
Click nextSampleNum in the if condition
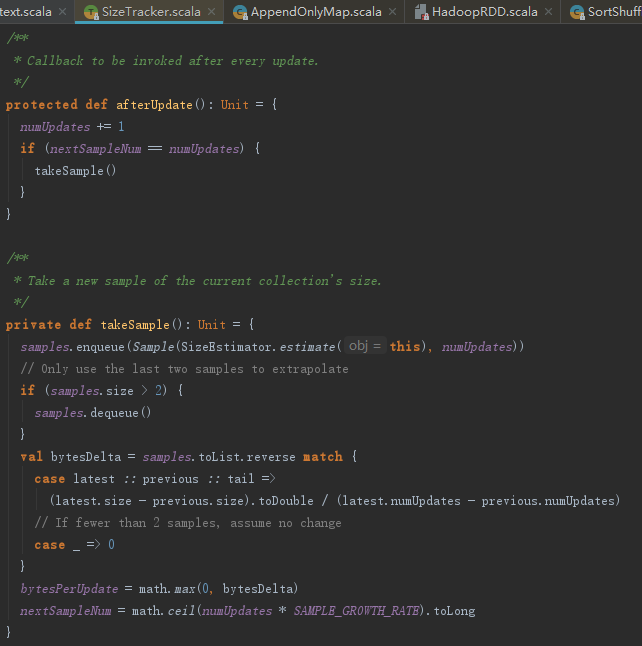click(x=96, y=148)
